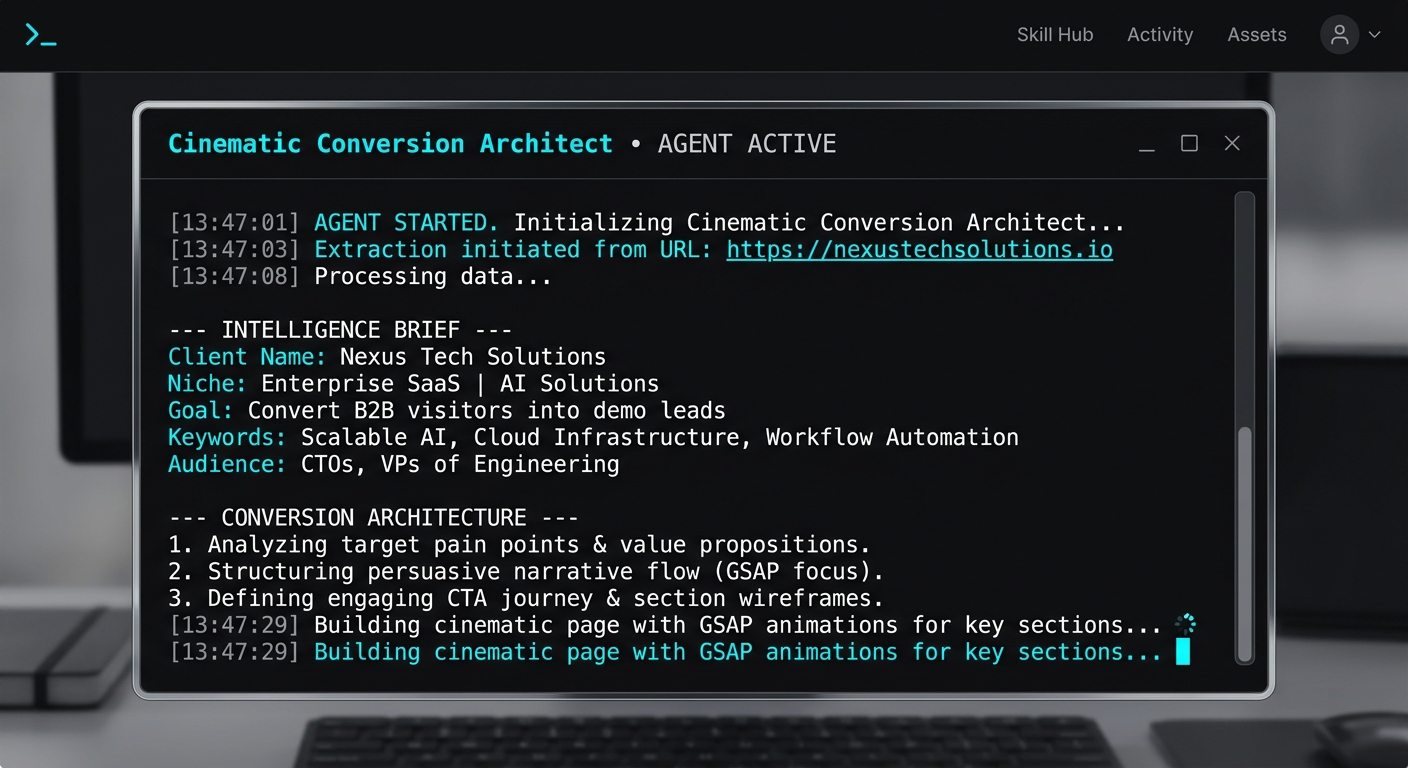Click the '[13:47:03]' timestamp
The image size is (1408, 768).
[x=234, y=249]
